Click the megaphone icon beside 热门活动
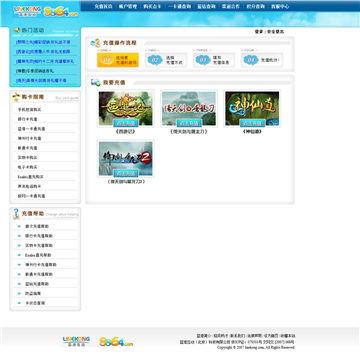Screen dimensions: 360x360 [17, 30]
